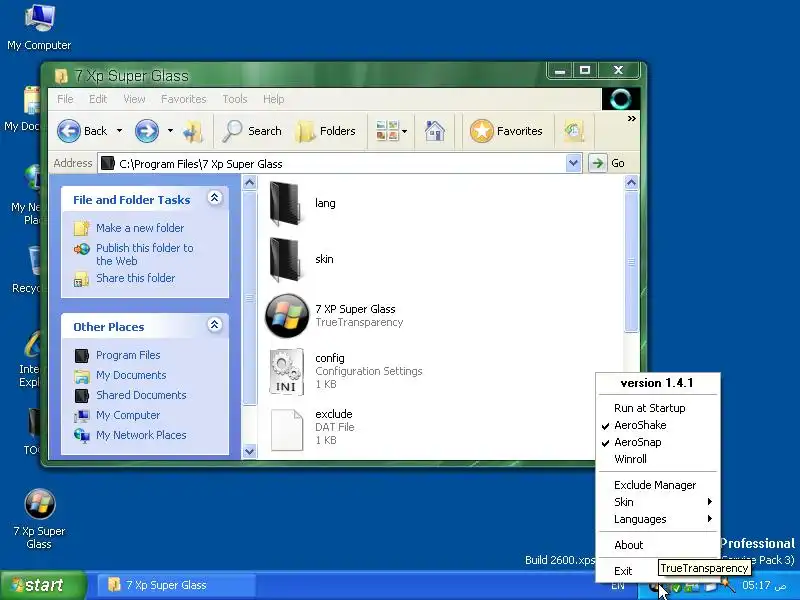Click Share this folder
Image resolution: width=800 pixels, height=600 pixels.
point(135,278)
